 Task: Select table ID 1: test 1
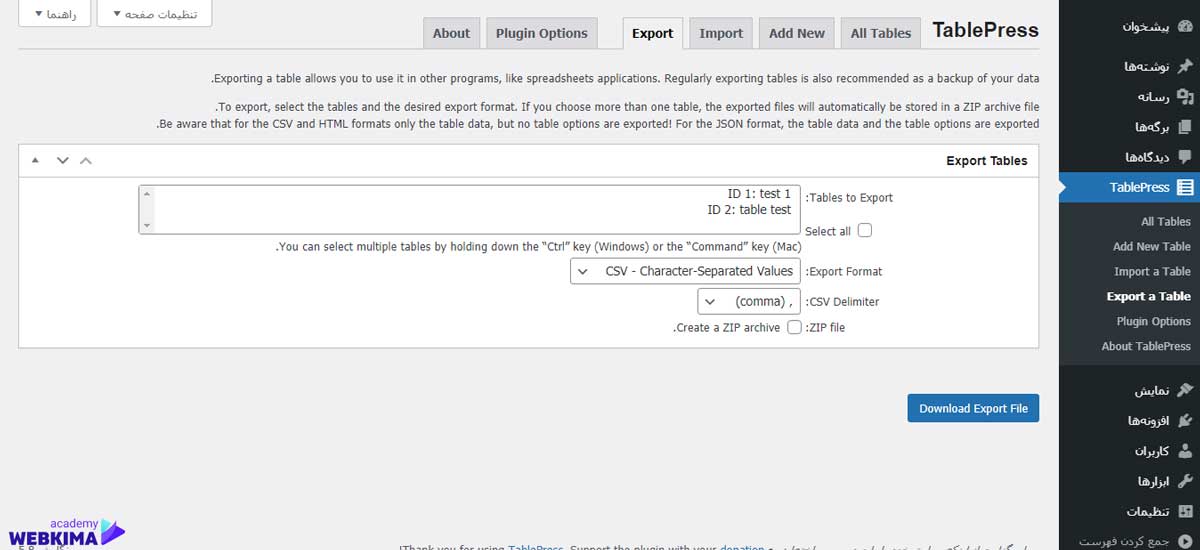759,194
